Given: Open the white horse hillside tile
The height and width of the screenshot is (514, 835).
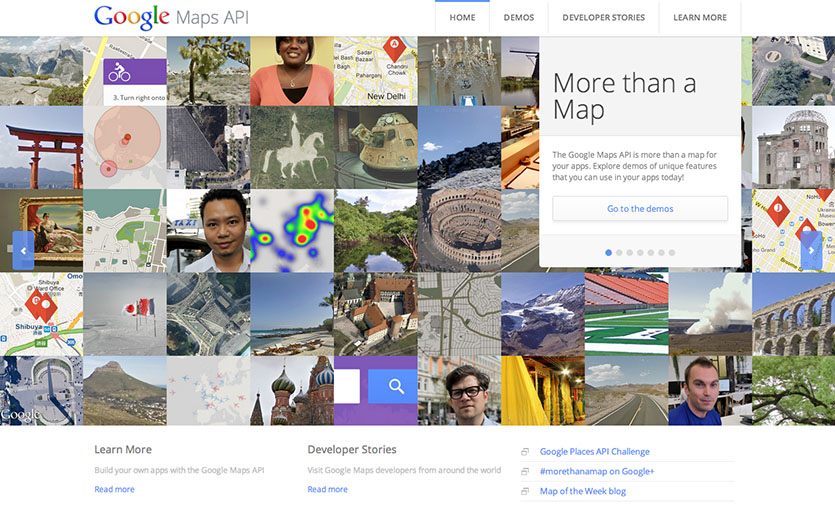Looking at the screenshot, I should point(292,147).
